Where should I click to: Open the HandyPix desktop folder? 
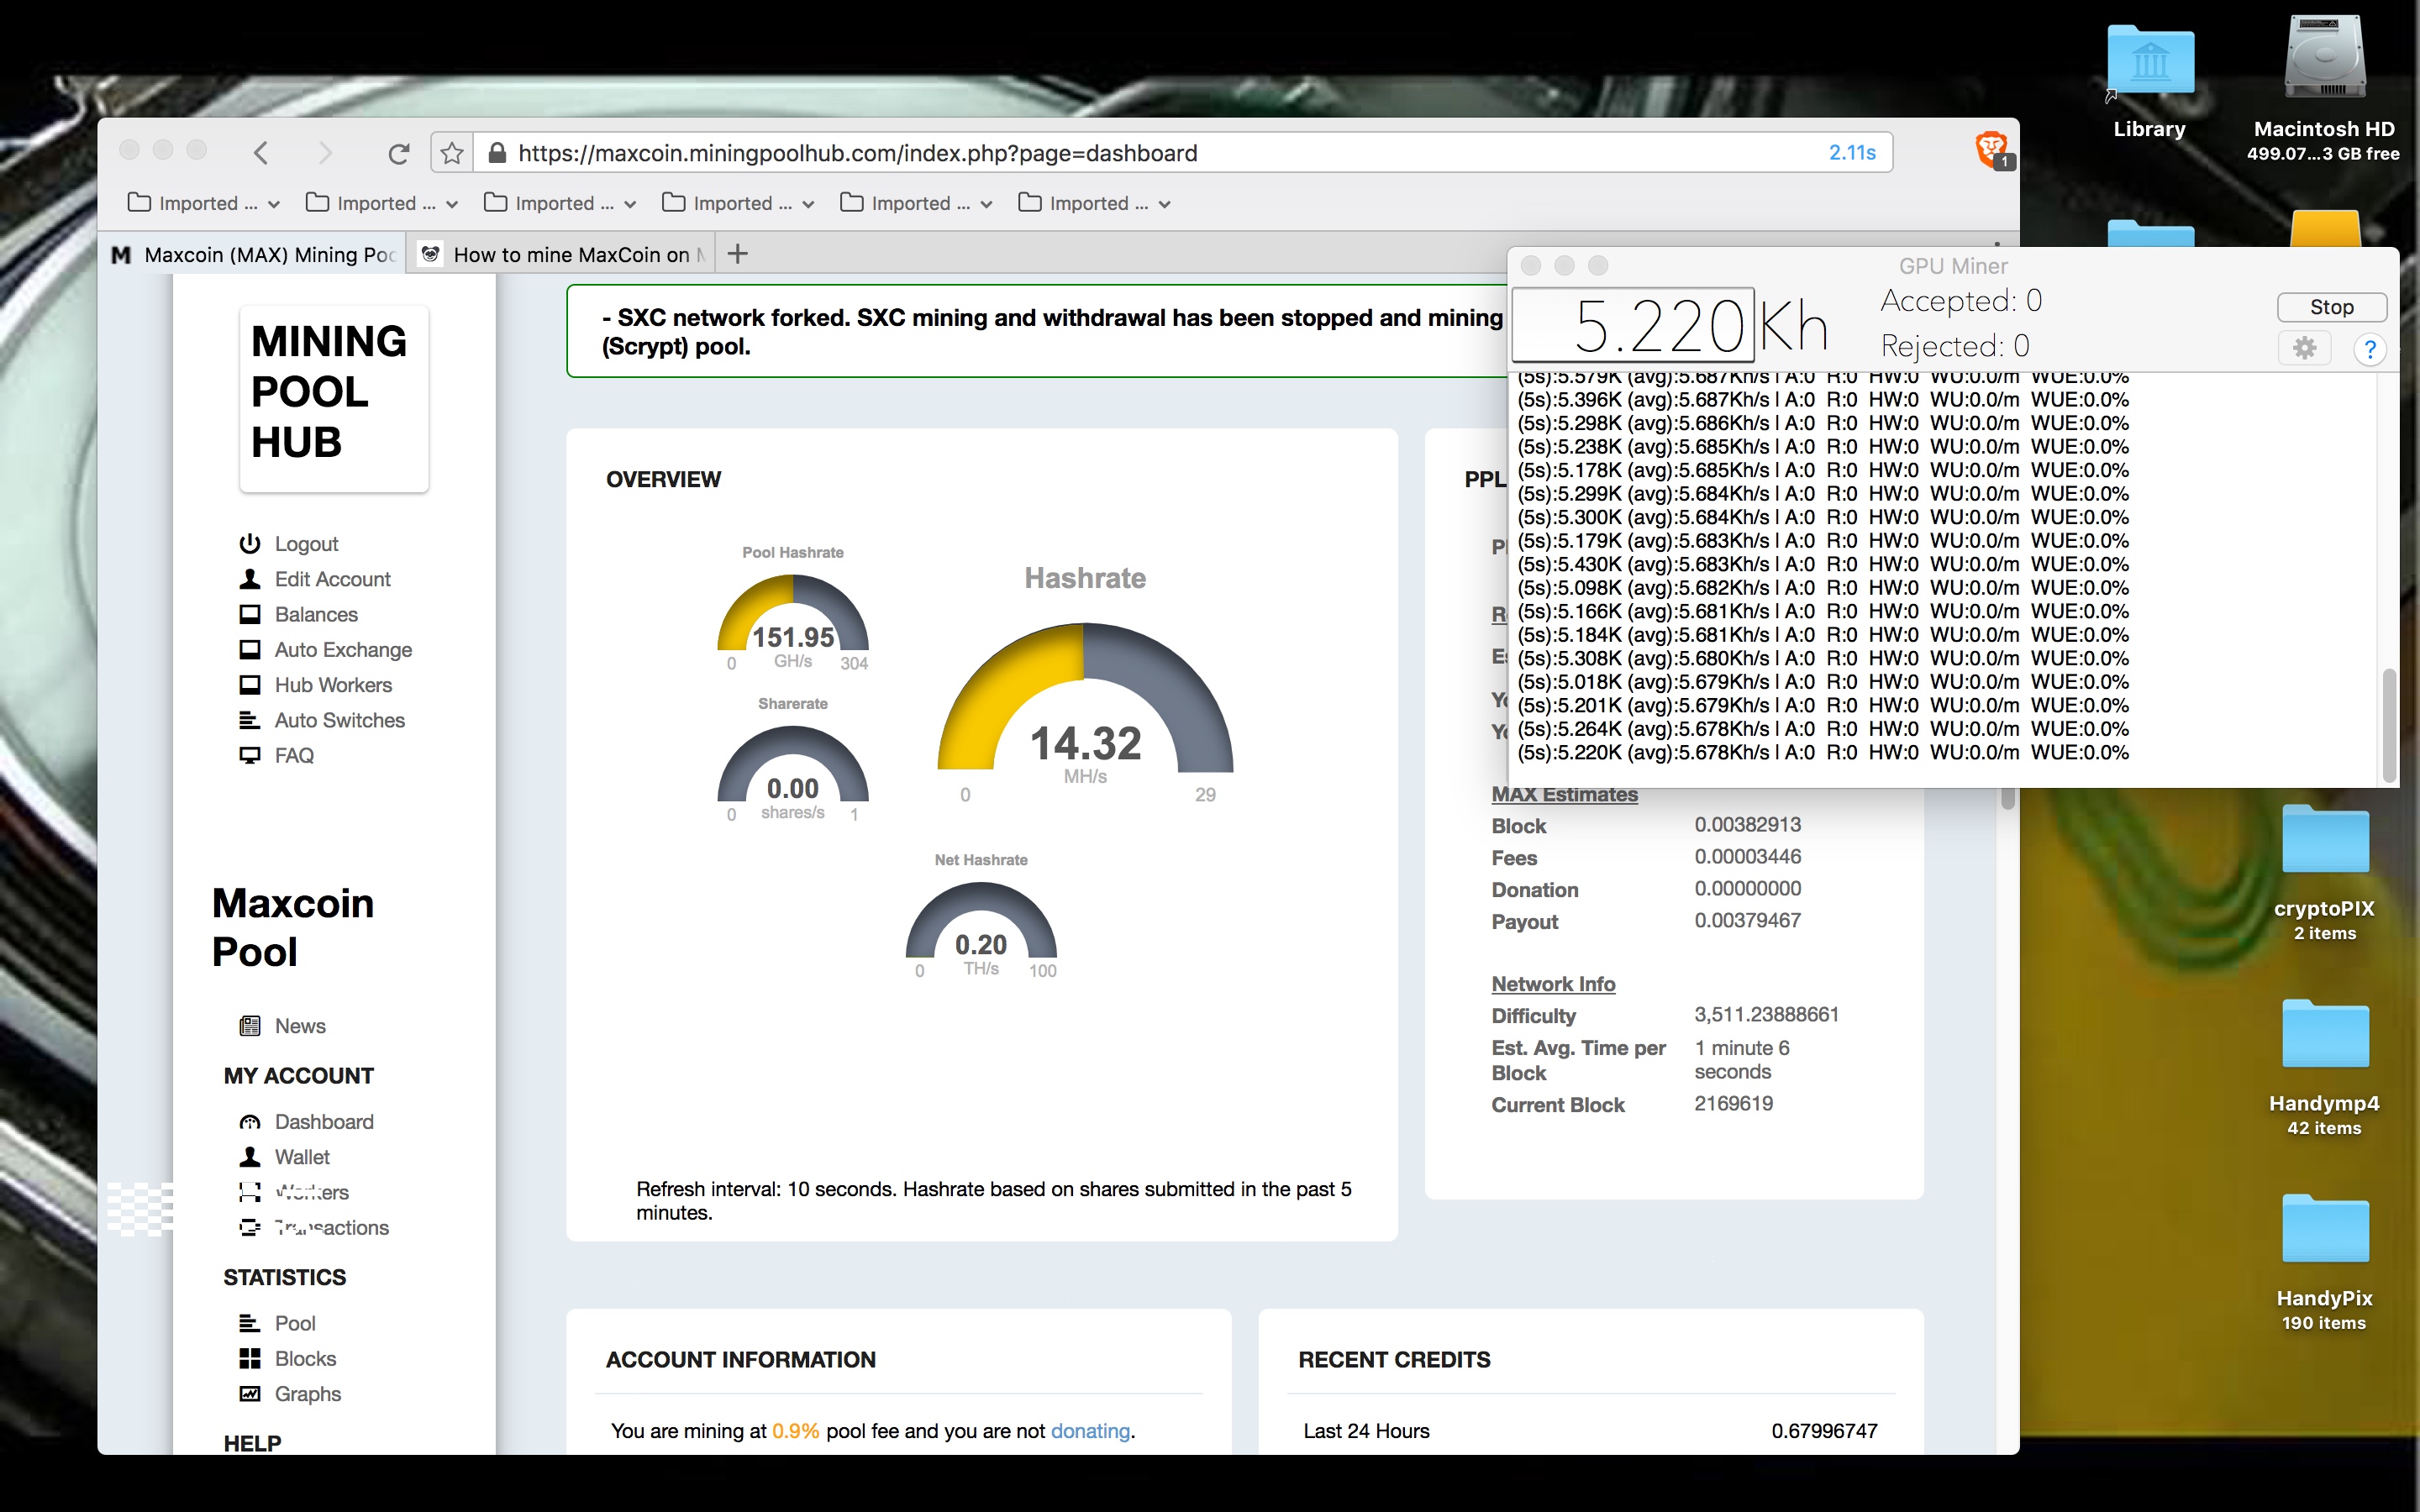2325,1230
